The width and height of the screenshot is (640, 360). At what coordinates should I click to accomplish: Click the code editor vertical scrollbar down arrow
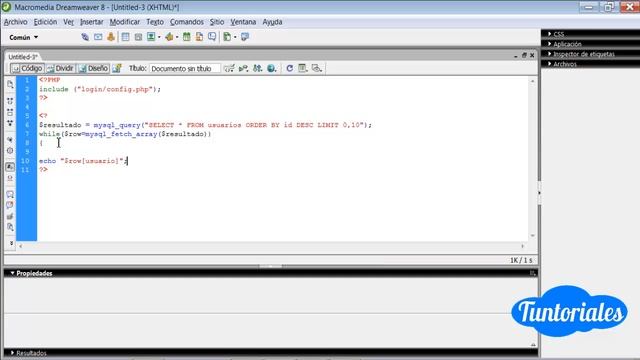pyautogui.click(x=532, y=236)
